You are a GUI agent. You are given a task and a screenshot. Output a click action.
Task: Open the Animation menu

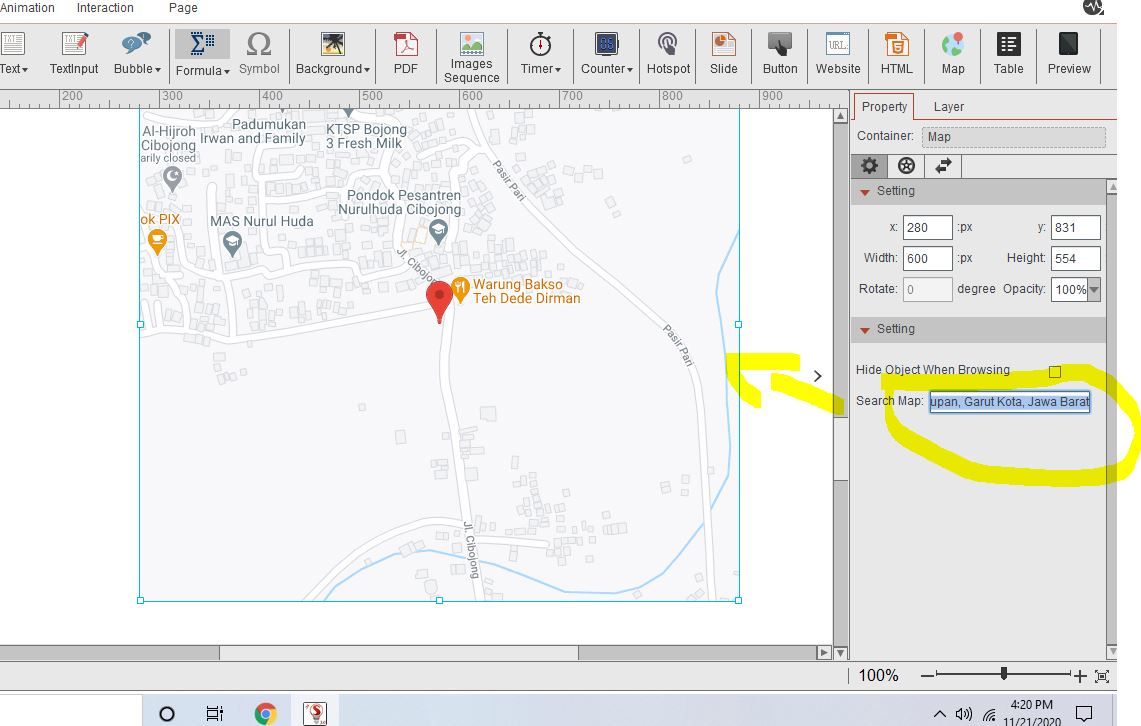pyautogui.click(x=27, y=8)
